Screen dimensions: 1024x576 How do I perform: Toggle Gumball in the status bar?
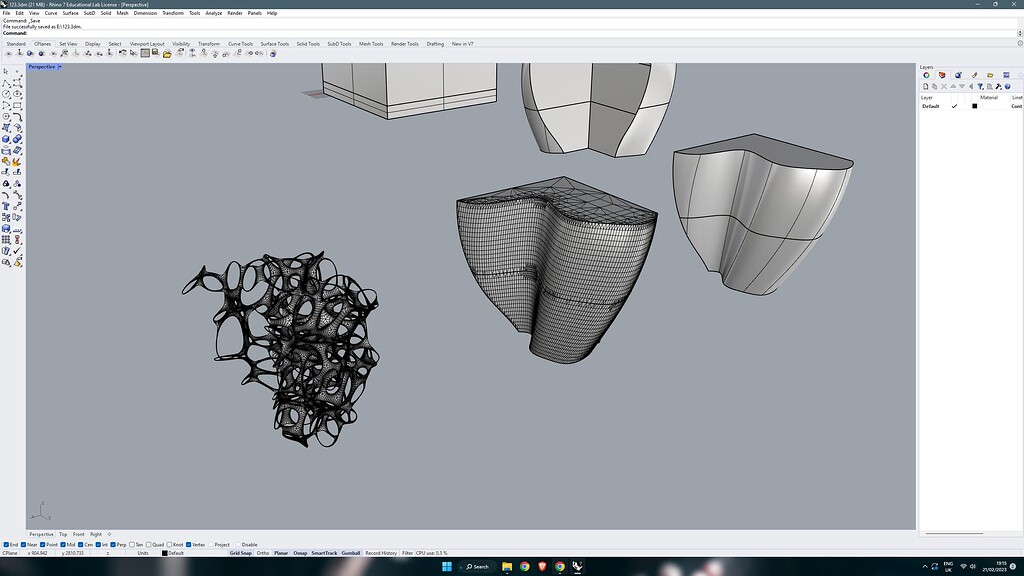(350, 552)
